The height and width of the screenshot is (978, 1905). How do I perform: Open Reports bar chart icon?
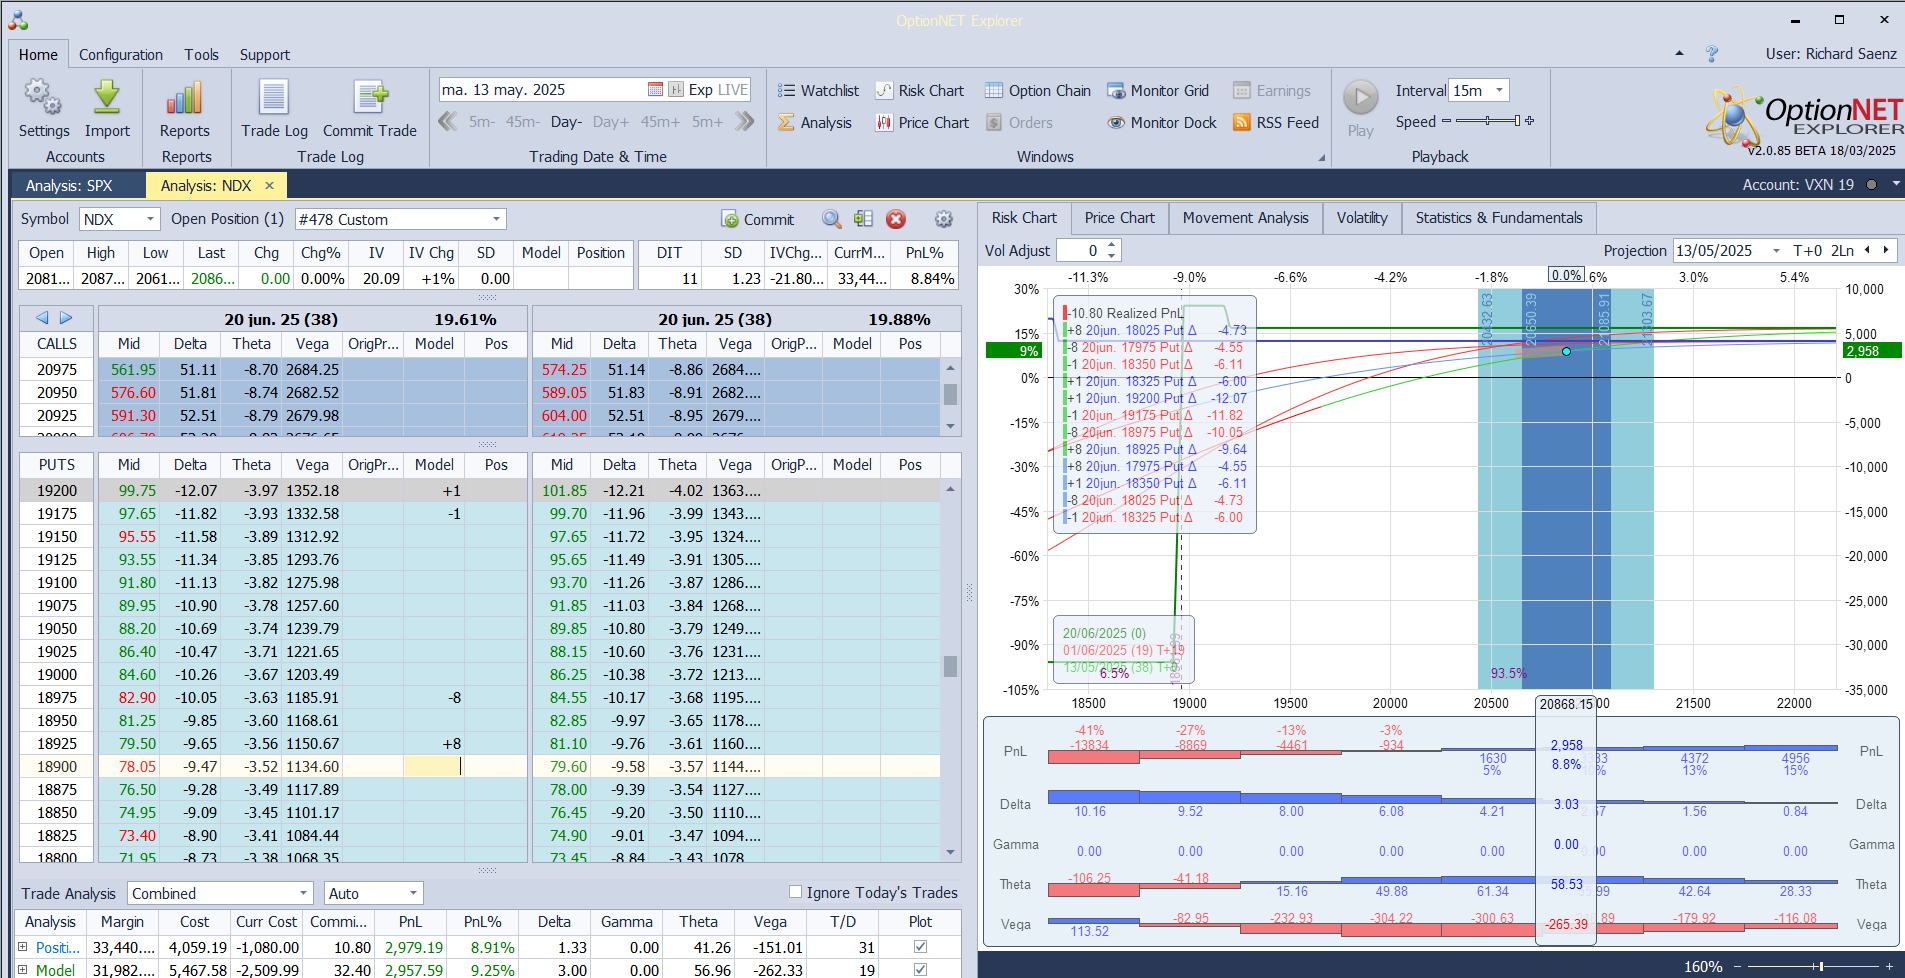185,97
